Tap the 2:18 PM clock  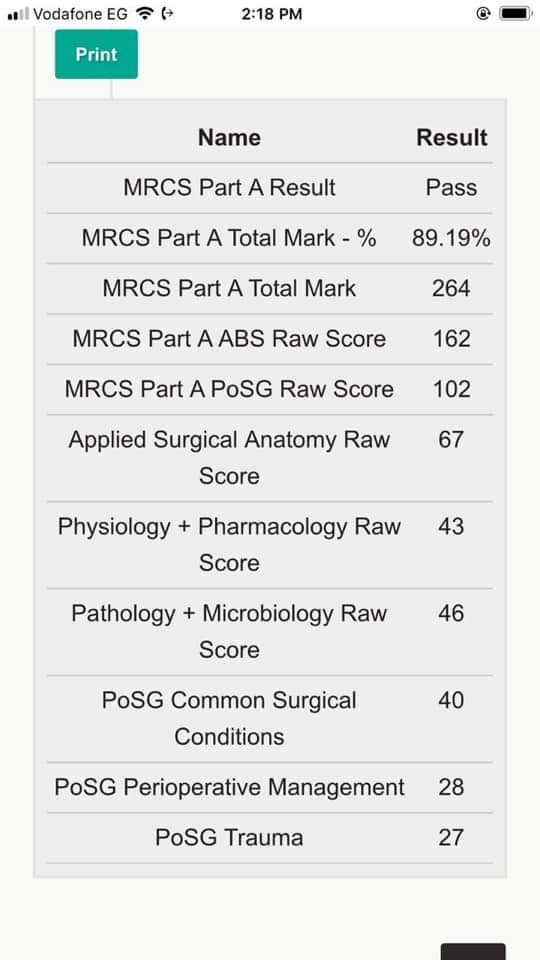pyautogui.click(x=271, y=14)
